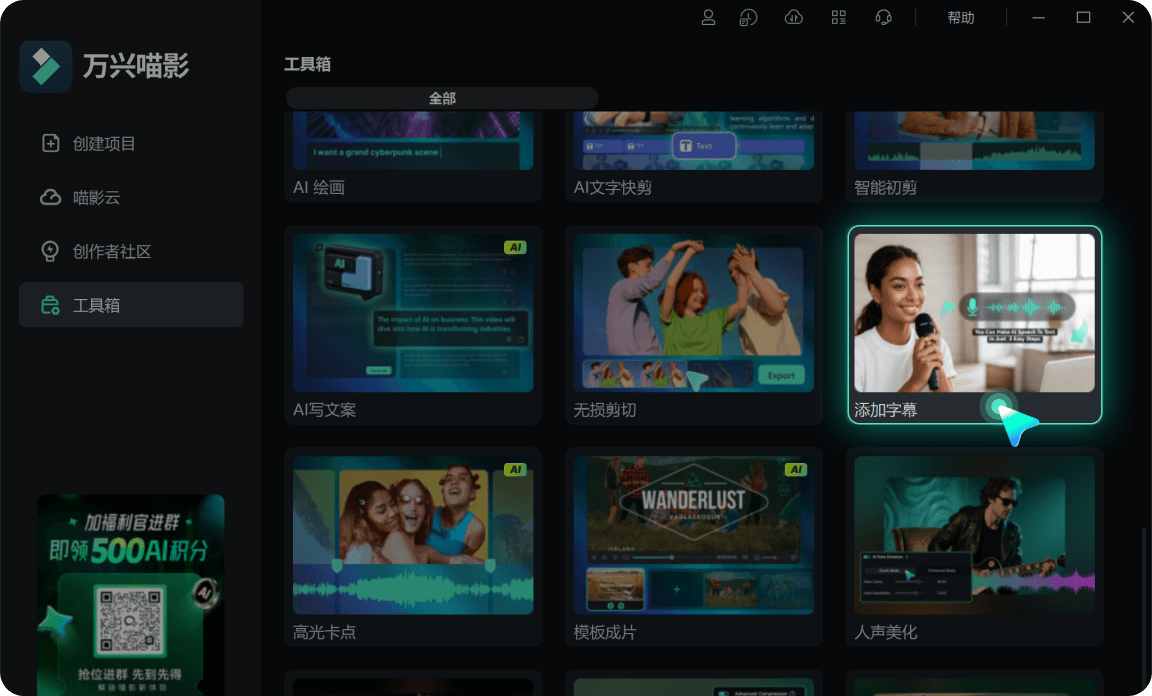Image resolution: width=1152 pixels, height=696 pixels.
Task: Open the 模板成片 tool card
Action: pos(694,548)
